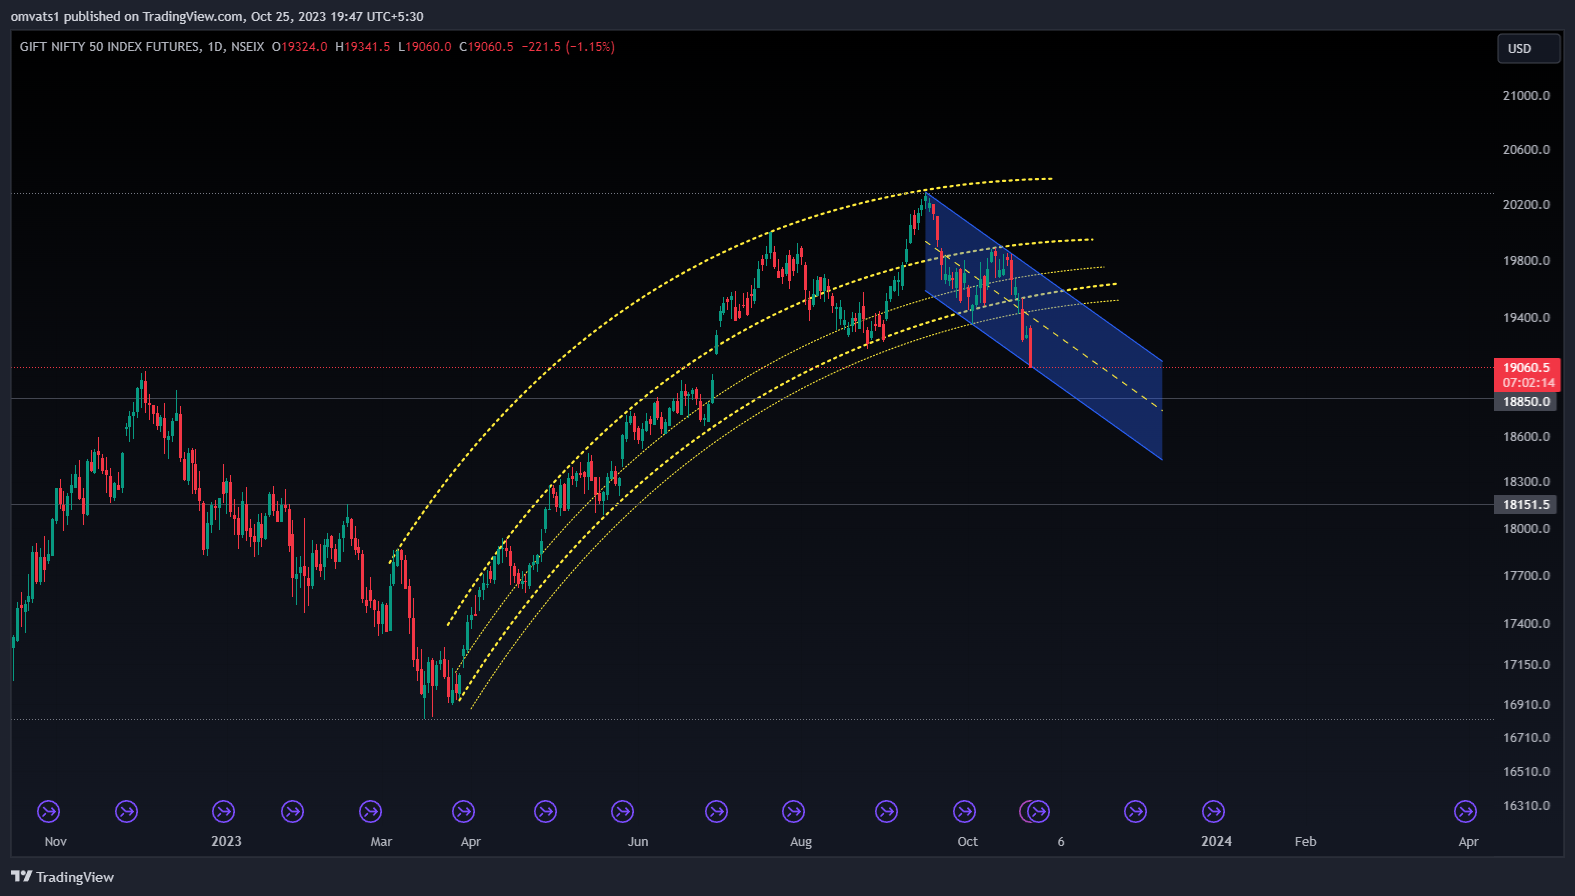The height and width of the screenshot is (896, 1575).
Task: Click the countdown timer 07:02:14
Action: click(x=1528, y=383)
